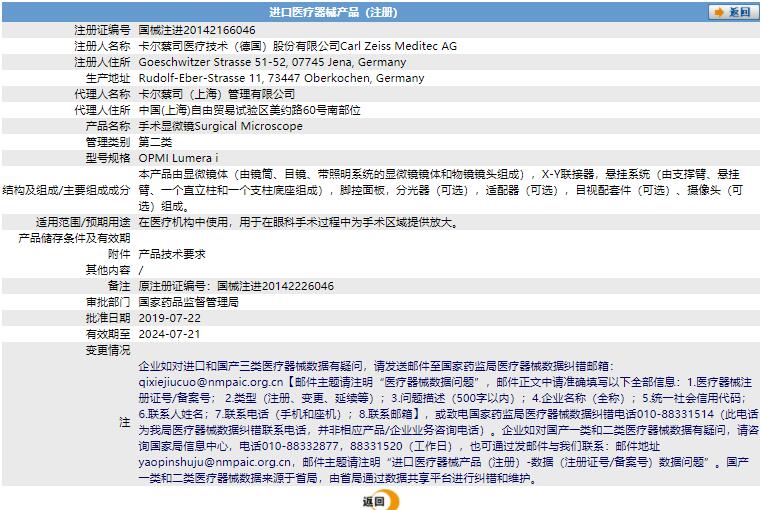Click the 批准日期 label

point(108,318)
